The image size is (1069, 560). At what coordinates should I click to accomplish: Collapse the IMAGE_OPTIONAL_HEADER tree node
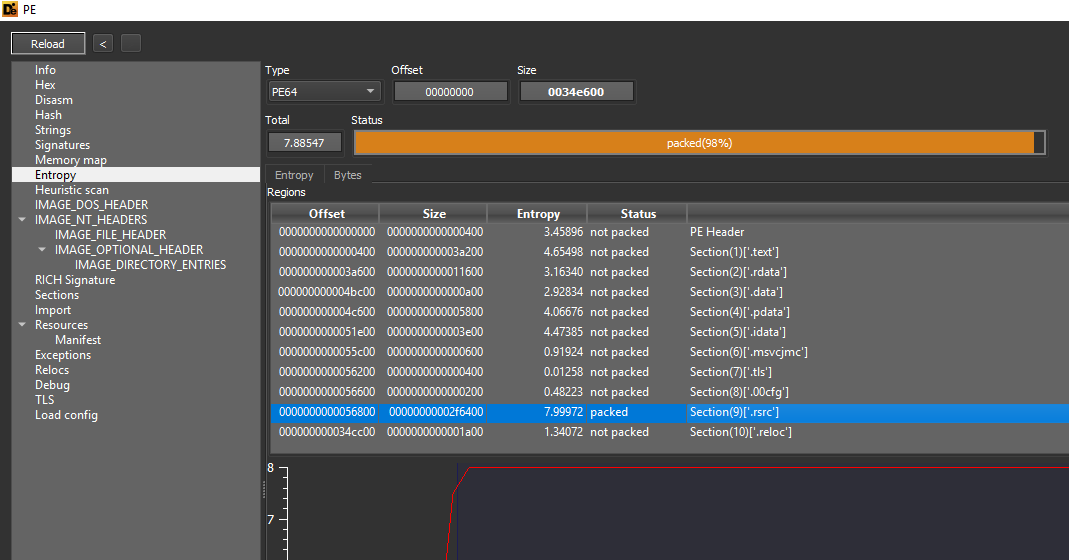42,250
